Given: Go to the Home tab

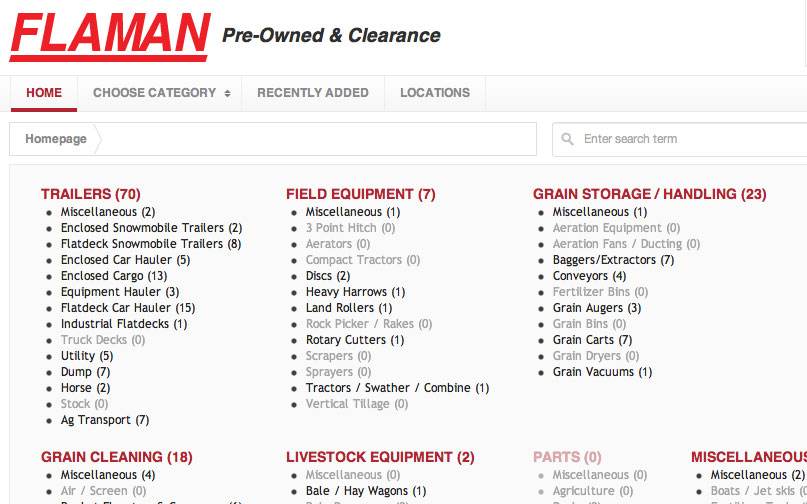Looking at the screenshot, I should (x=44, y=93).
